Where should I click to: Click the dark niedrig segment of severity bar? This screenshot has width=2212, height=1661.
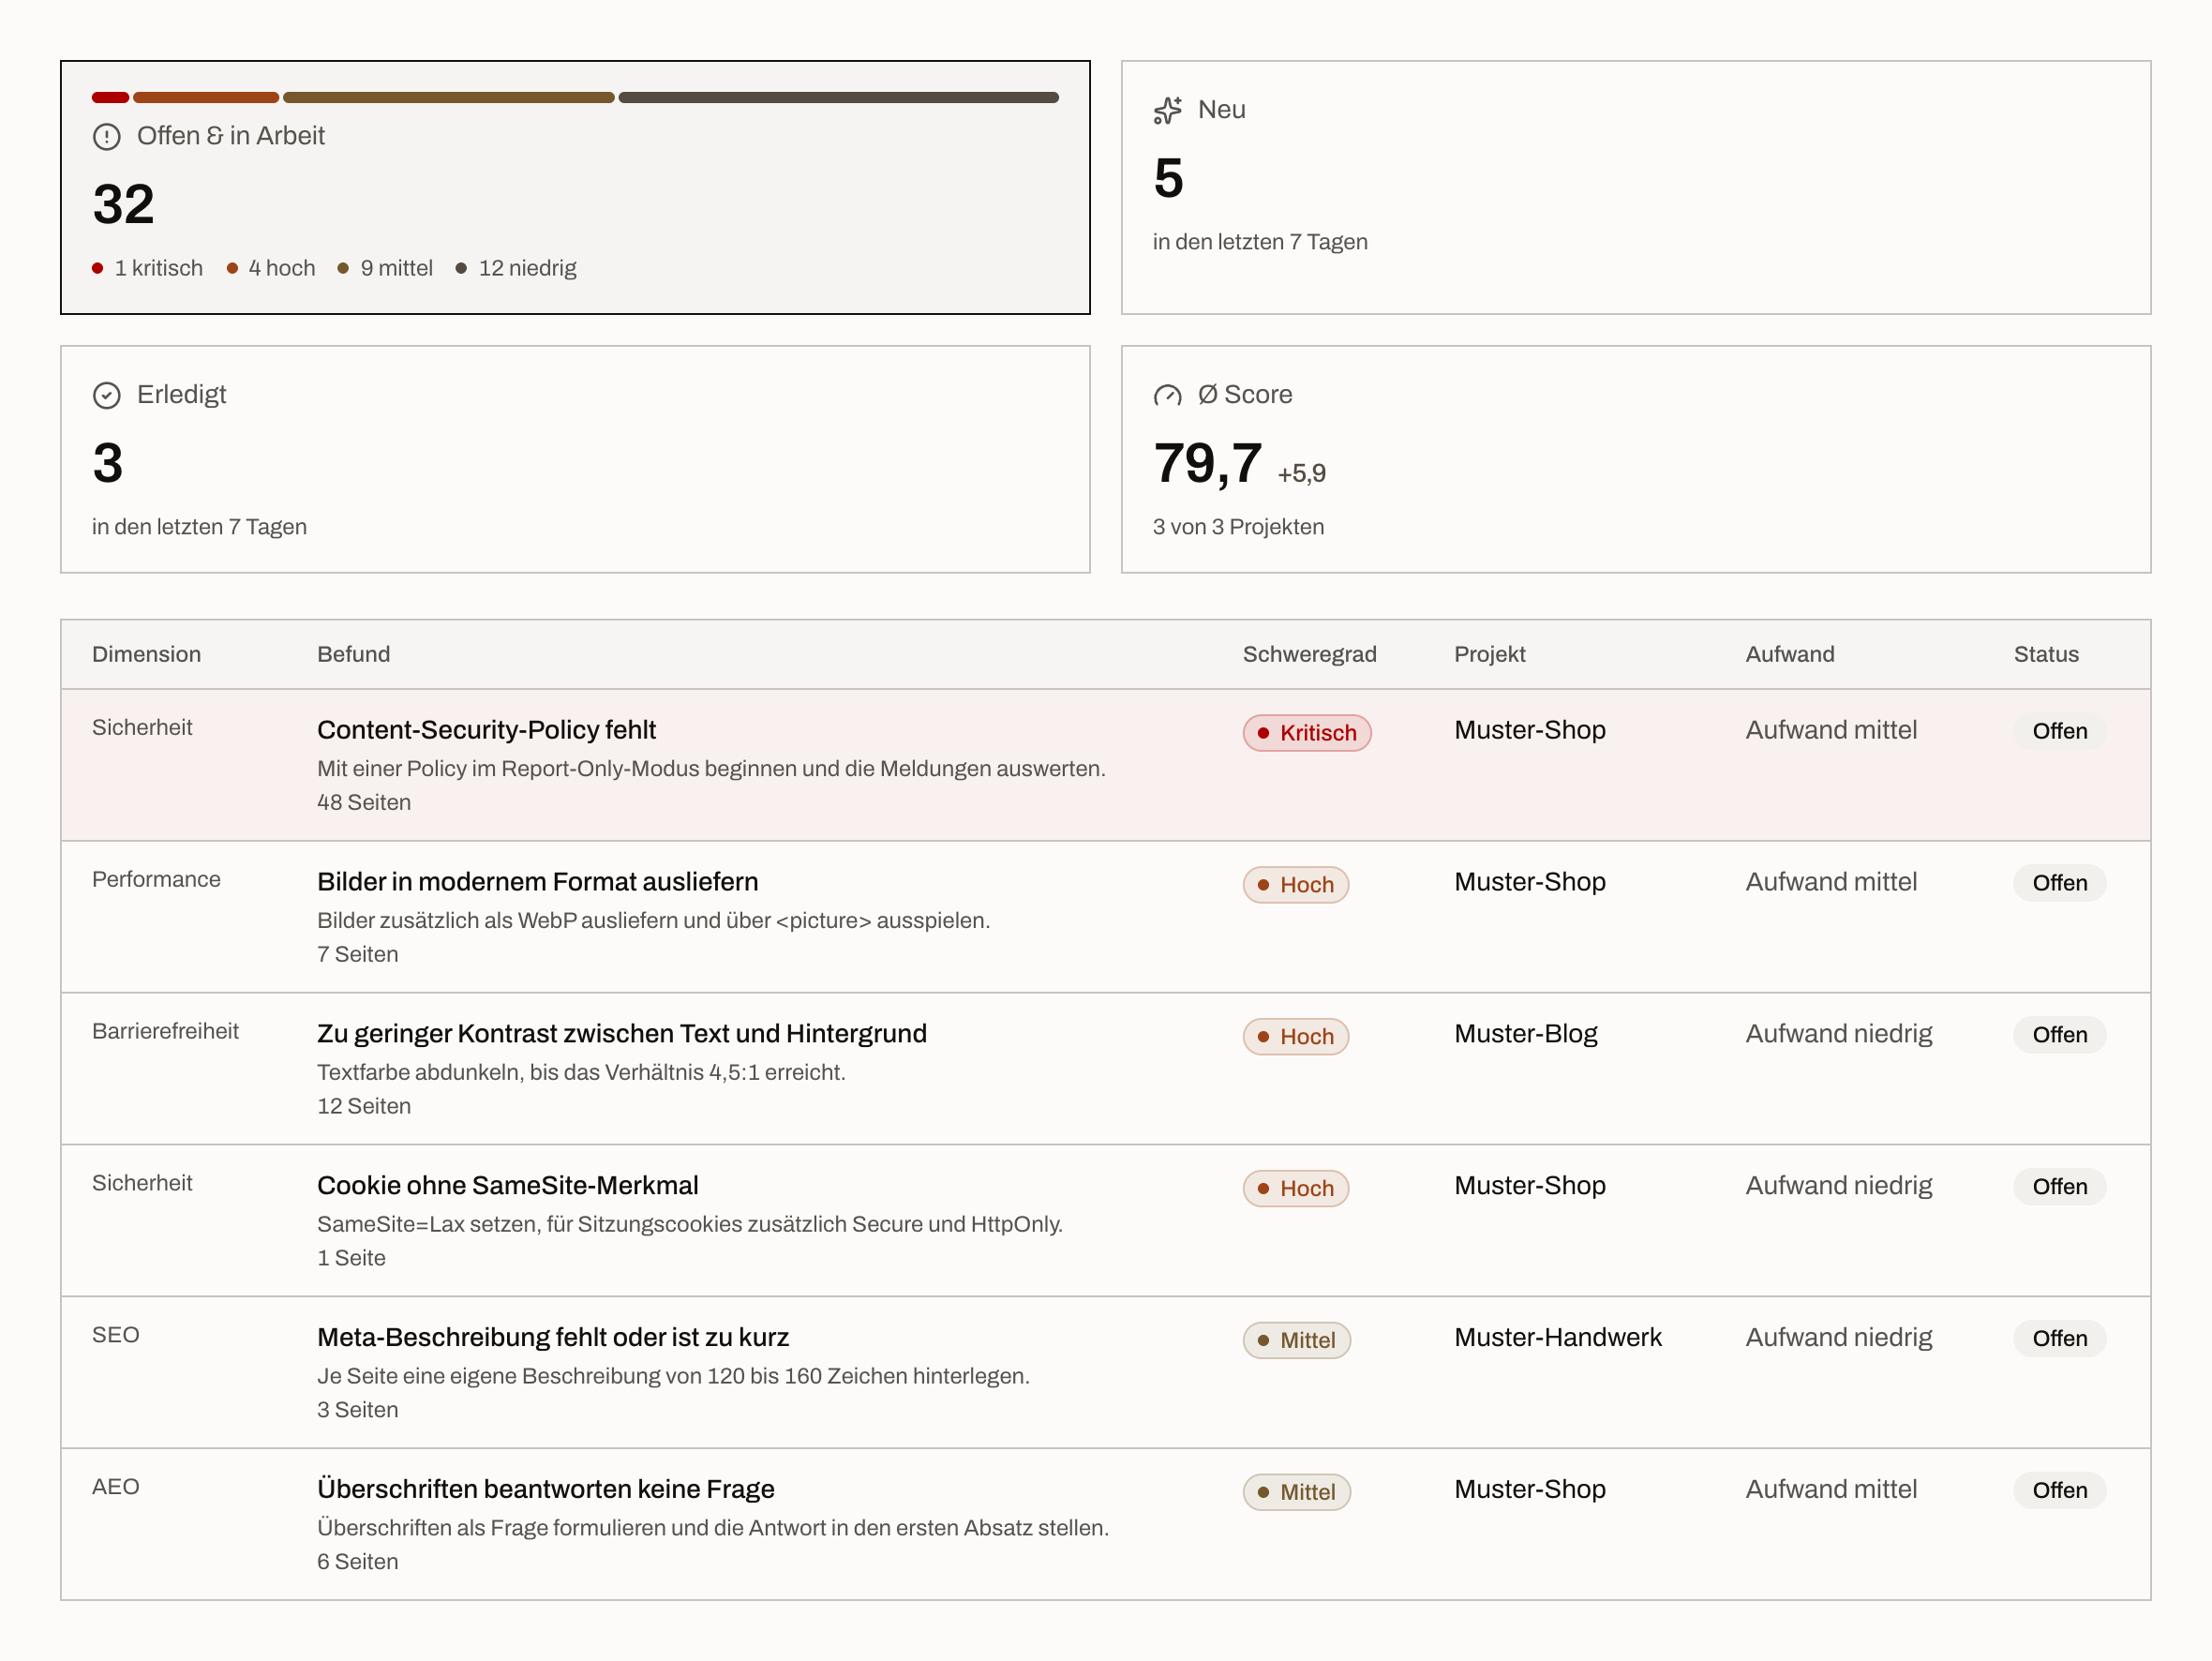(838, 98)
